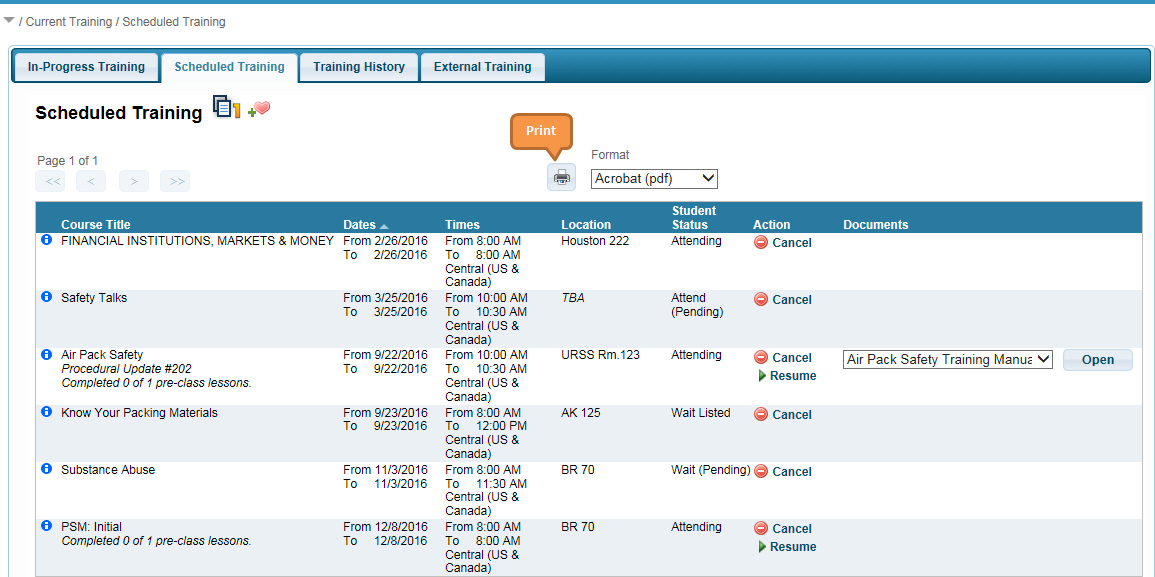Viewport: 1155px width, 577px height.
Task: Click the next page arrow button
Action: click(x=133, y=181)
